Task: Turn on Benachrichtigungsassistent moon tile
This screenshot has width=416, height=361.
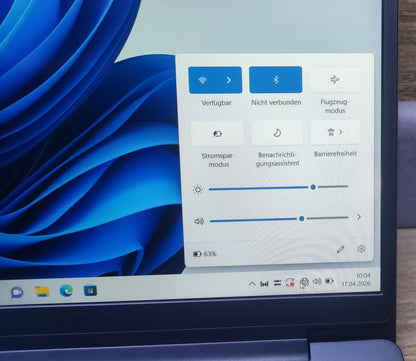Action: pyautogui.click(x=277, y=133)
